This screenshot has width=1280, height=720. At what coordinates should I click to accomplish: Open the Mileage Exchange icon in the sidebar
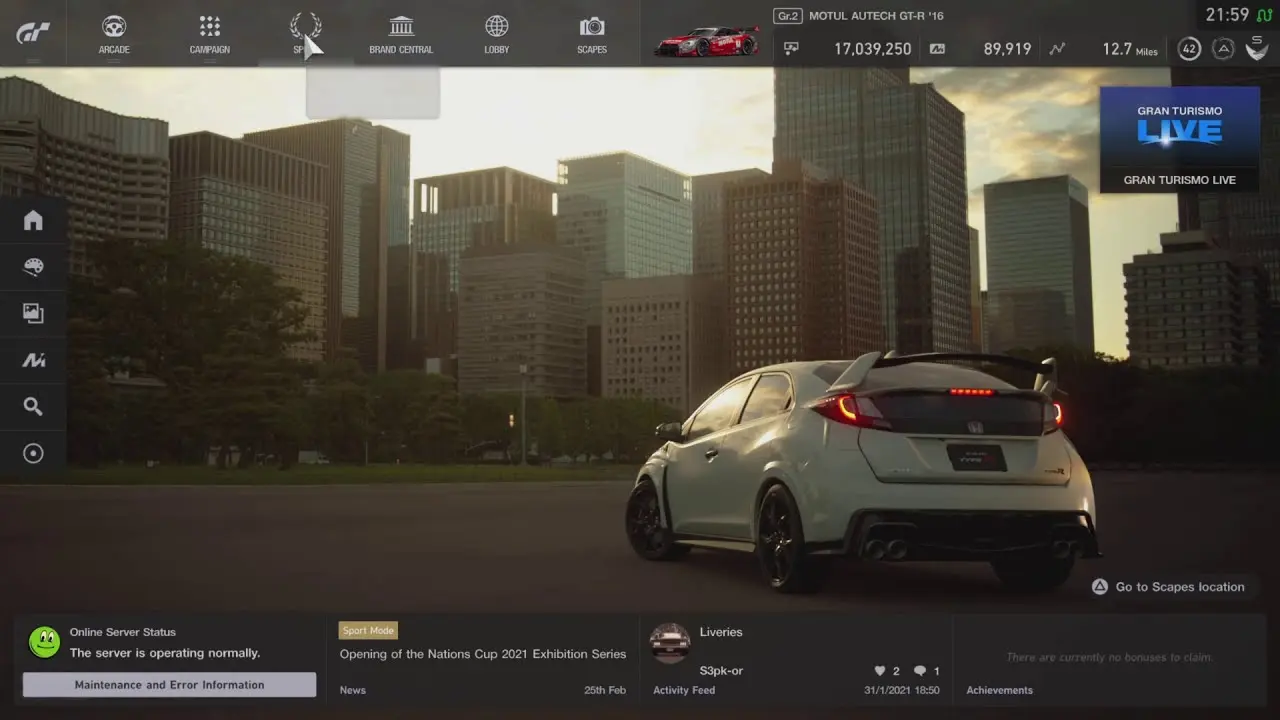(33, 360)
